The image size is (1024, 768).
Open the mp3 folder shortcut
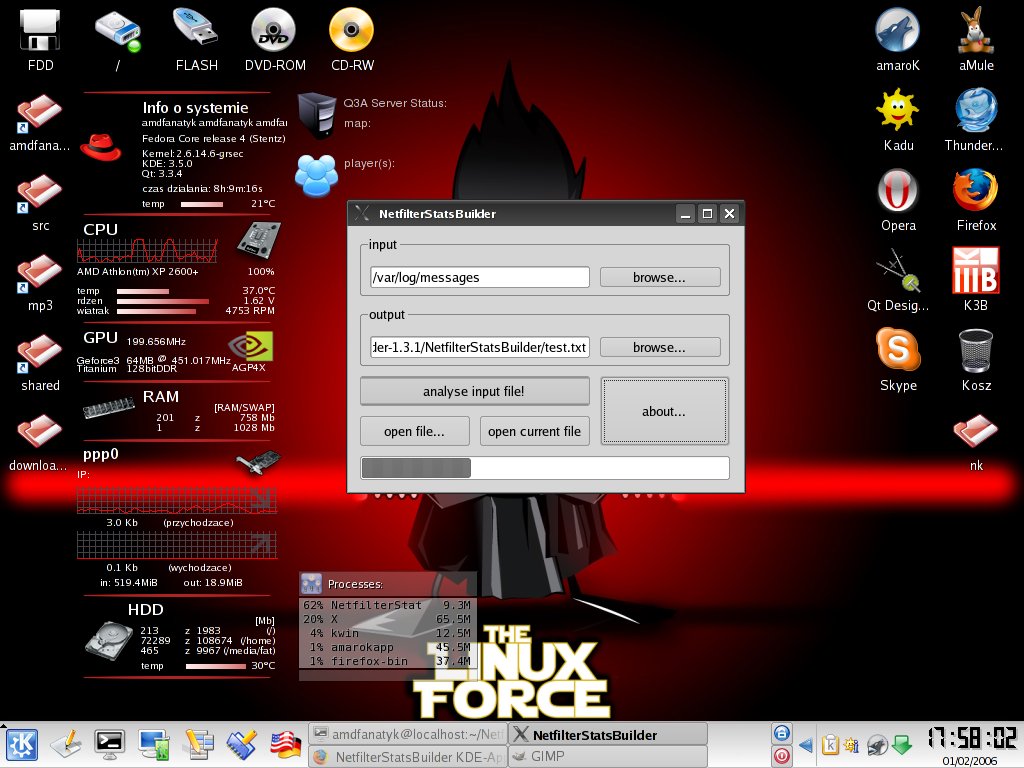click(x=40, y=272)
